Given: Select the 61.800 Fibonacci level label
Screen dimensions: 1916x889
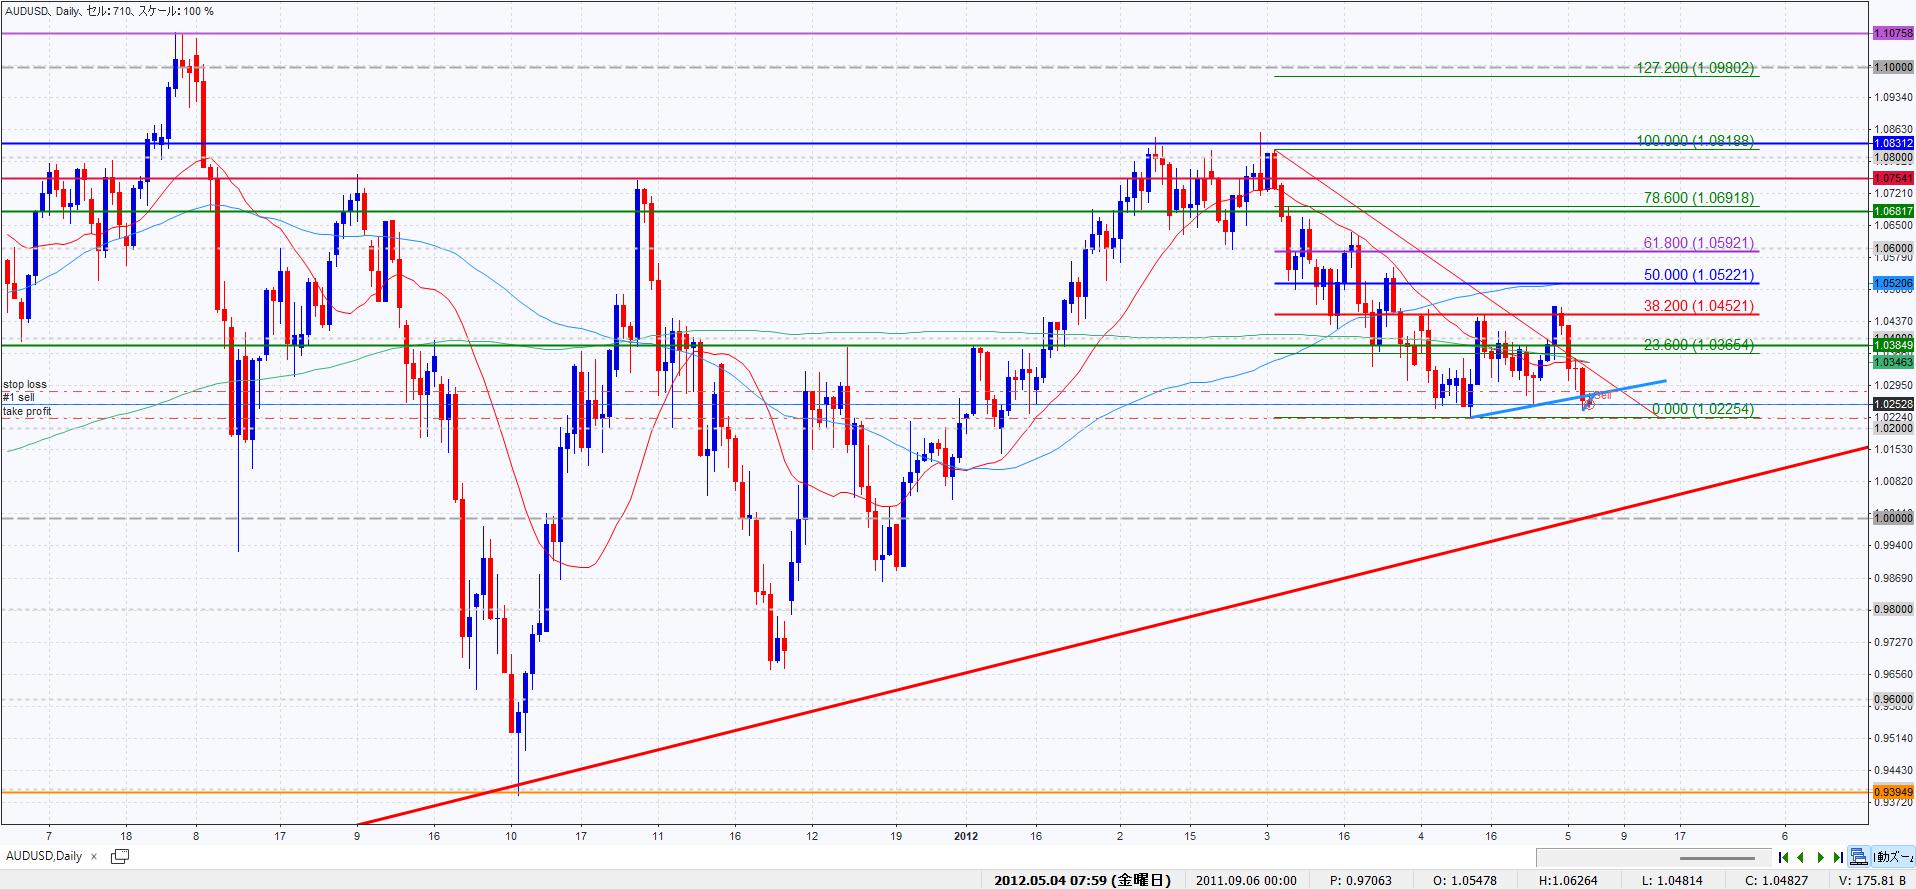Looking at the screenshot, I should coord(1698,243).
